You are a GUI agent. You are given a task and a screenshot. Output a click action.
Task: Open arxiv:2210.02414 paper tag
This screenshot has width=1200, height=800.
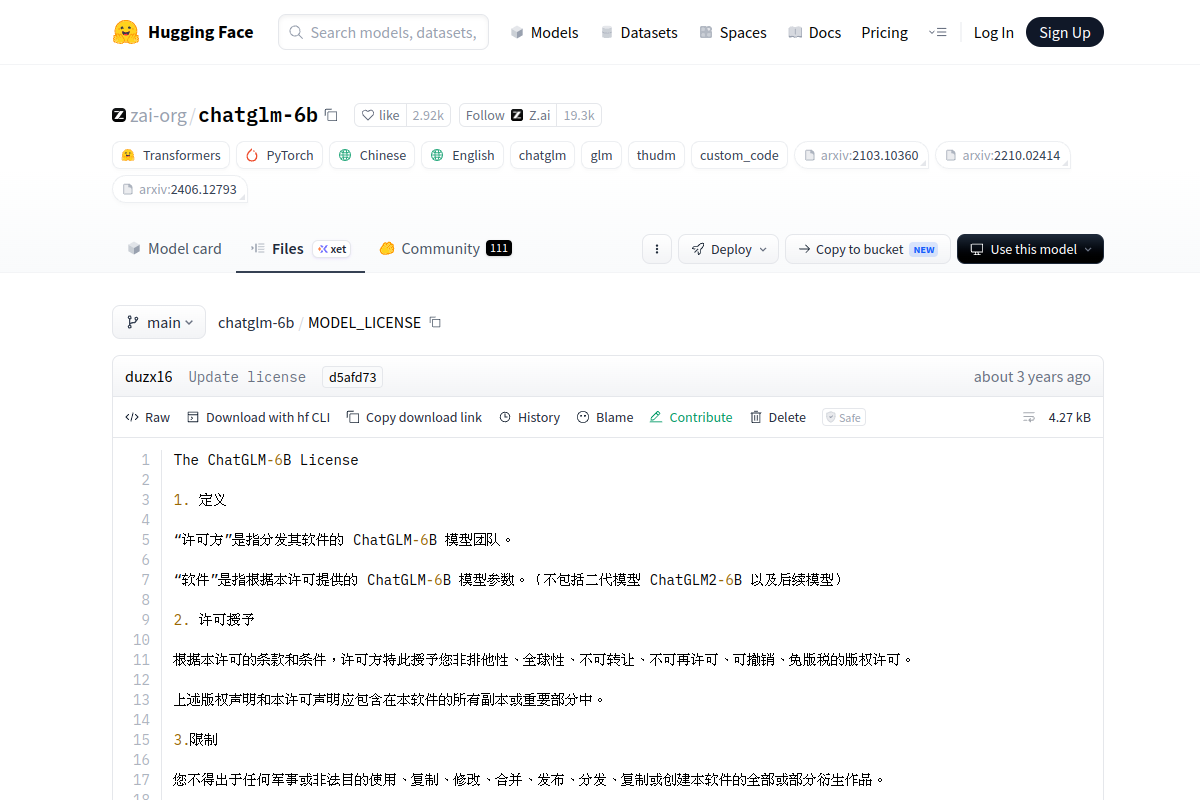[1003, 155]
